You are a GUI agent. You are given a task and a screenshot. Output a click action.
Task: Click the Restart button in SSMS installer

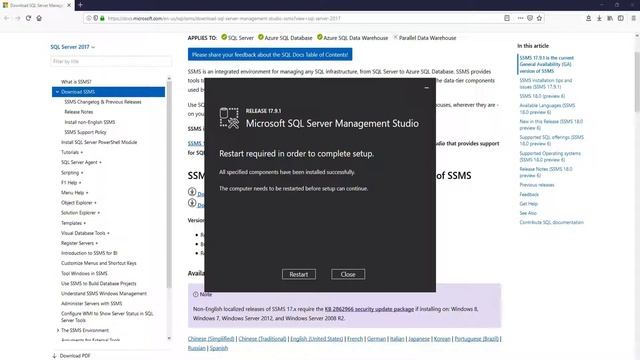point(299,274)
